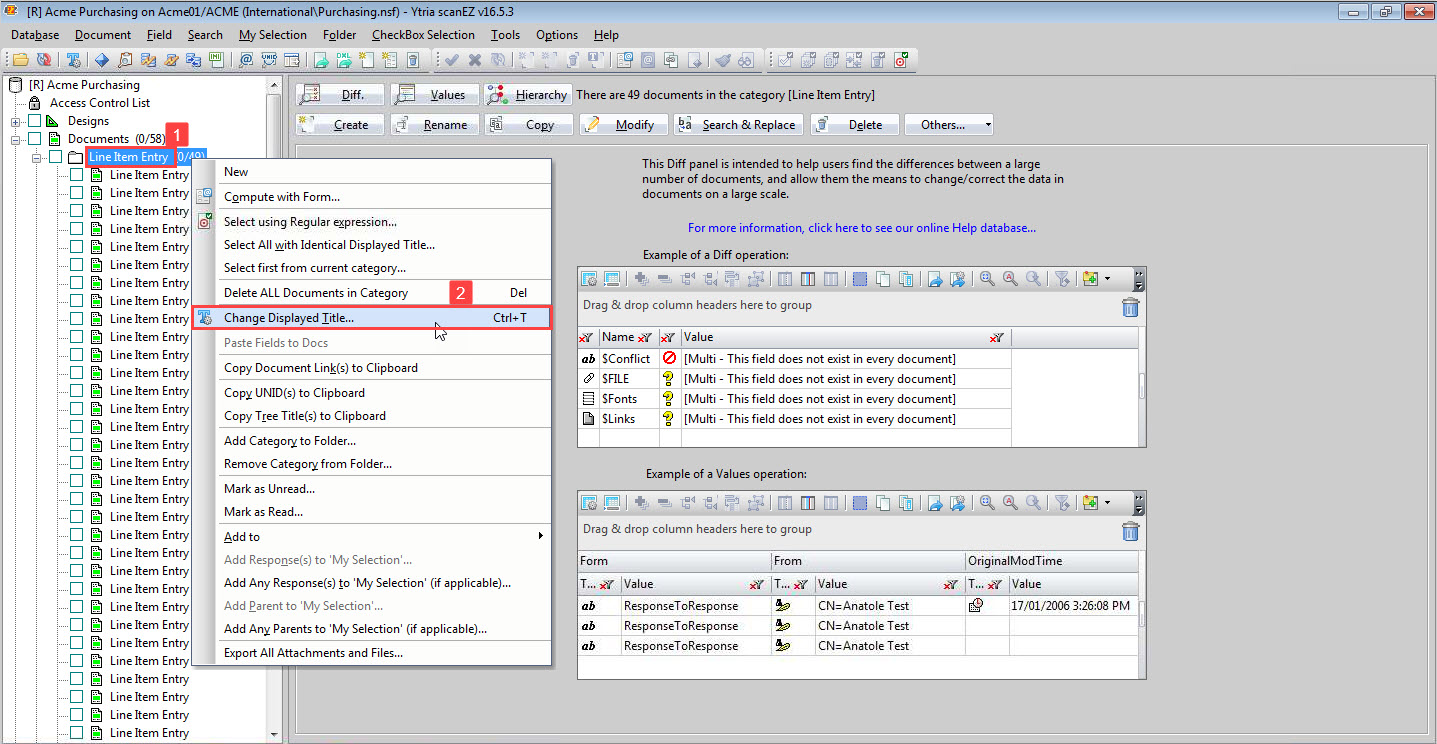Click the filter funnel icon in Diff example toolbar
The width and height of the screenshot is (1437, 744).
pos(1062,279)
